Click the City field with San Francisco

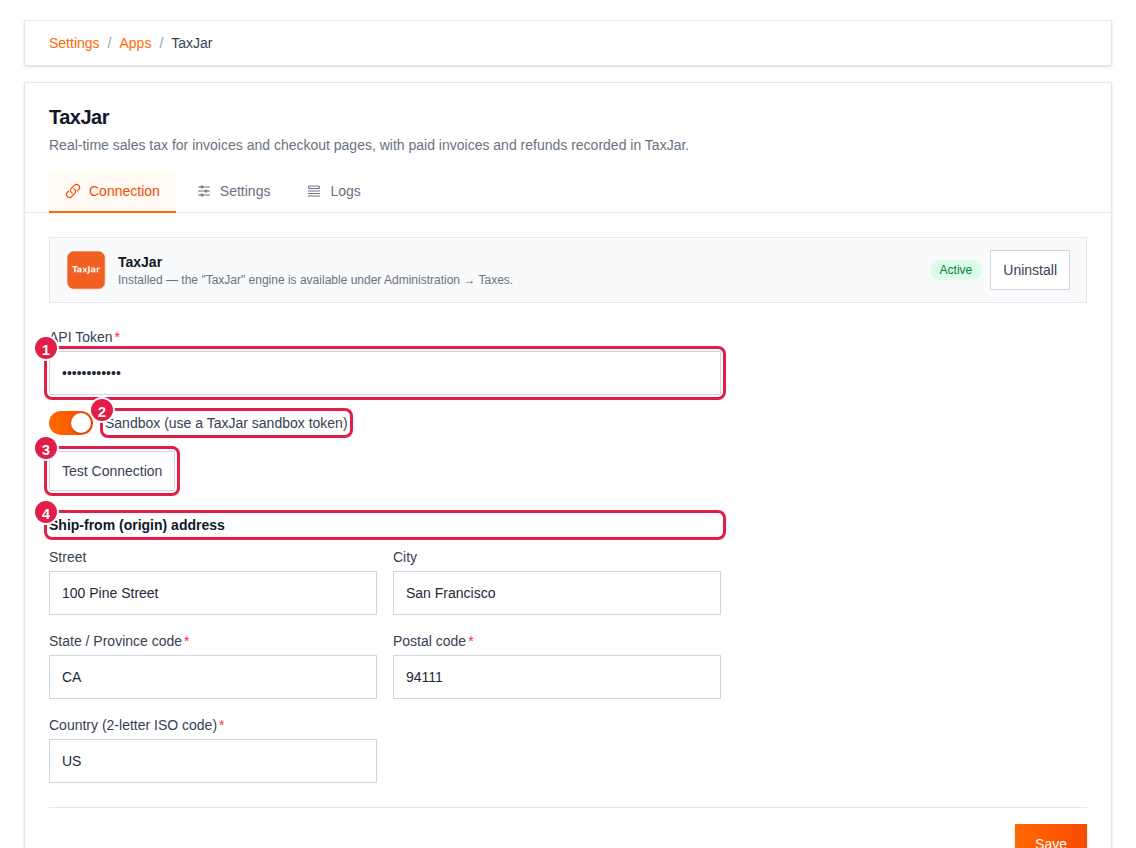556,593
